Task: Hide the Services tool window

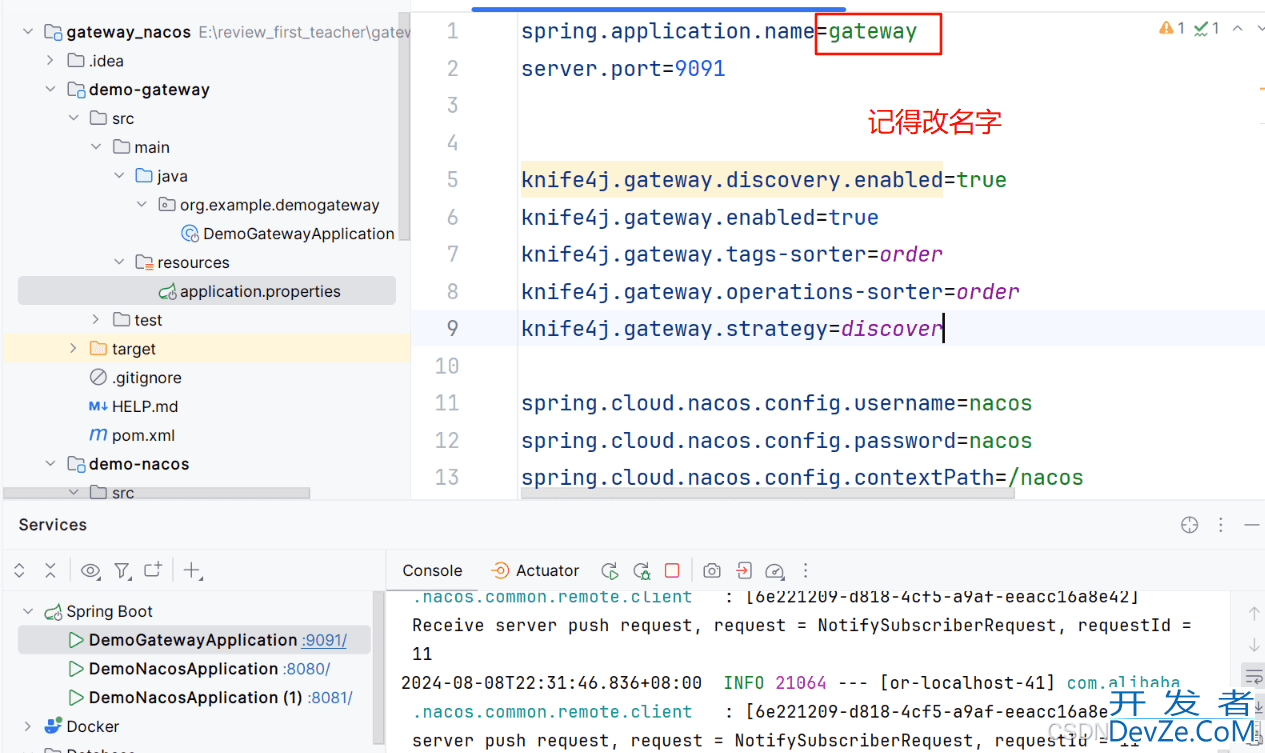Action: point(1252,525)
